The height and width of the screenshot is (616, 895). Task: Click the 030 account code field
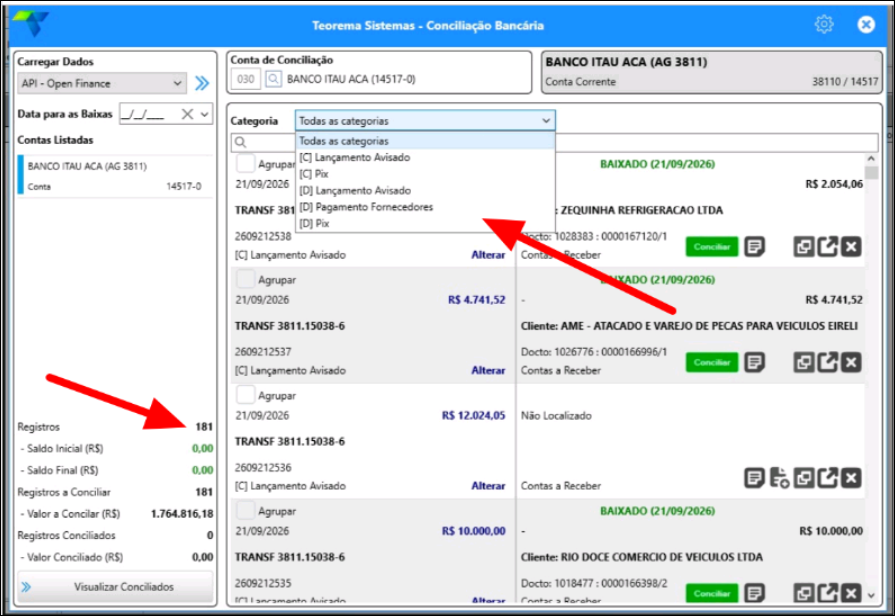coord(245,79)
